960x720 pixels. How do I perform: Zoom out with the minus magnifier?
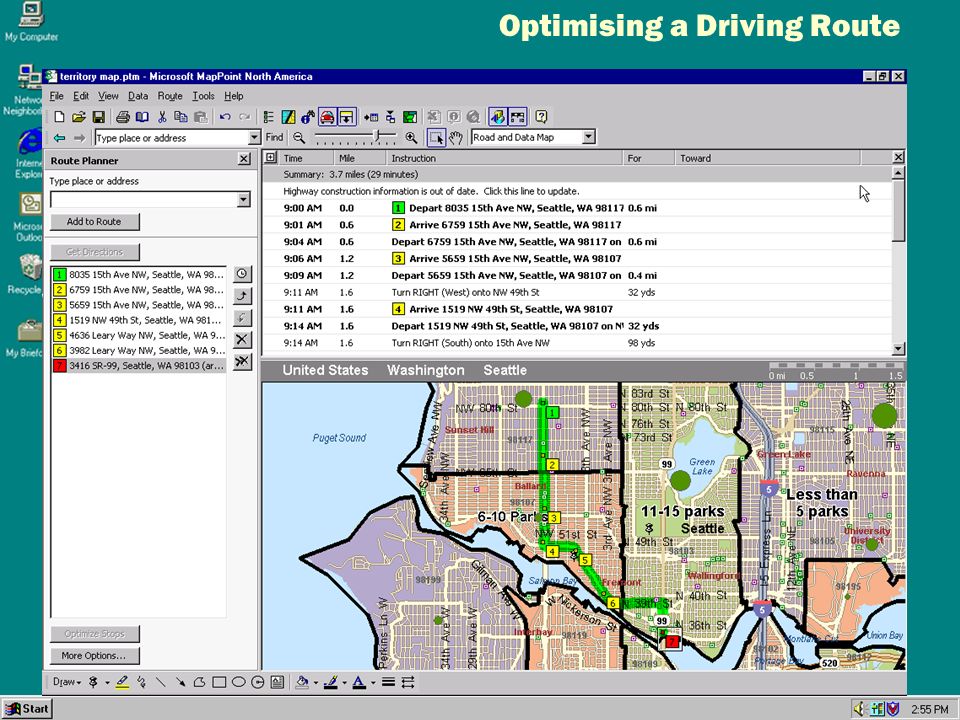(x=299, y=138)
